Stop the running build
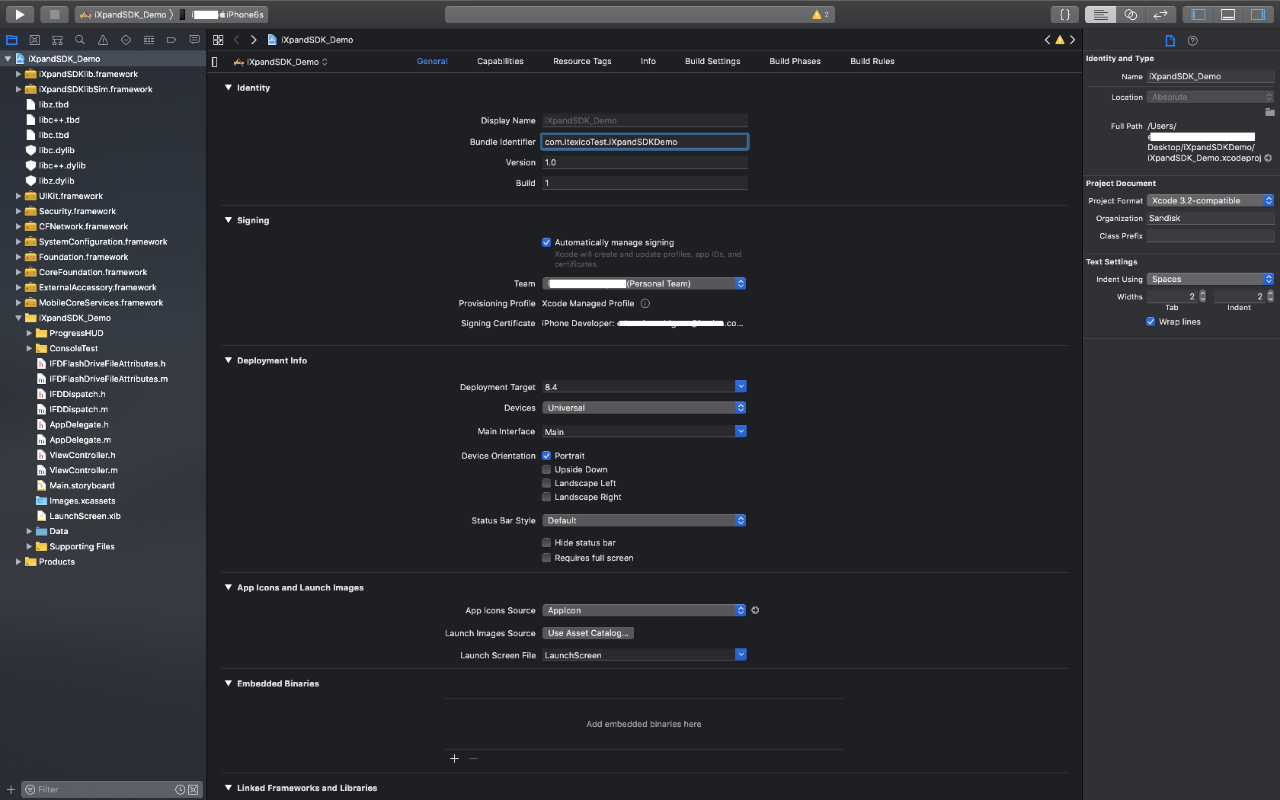1280x800 pixels. [x=55, y=15]
